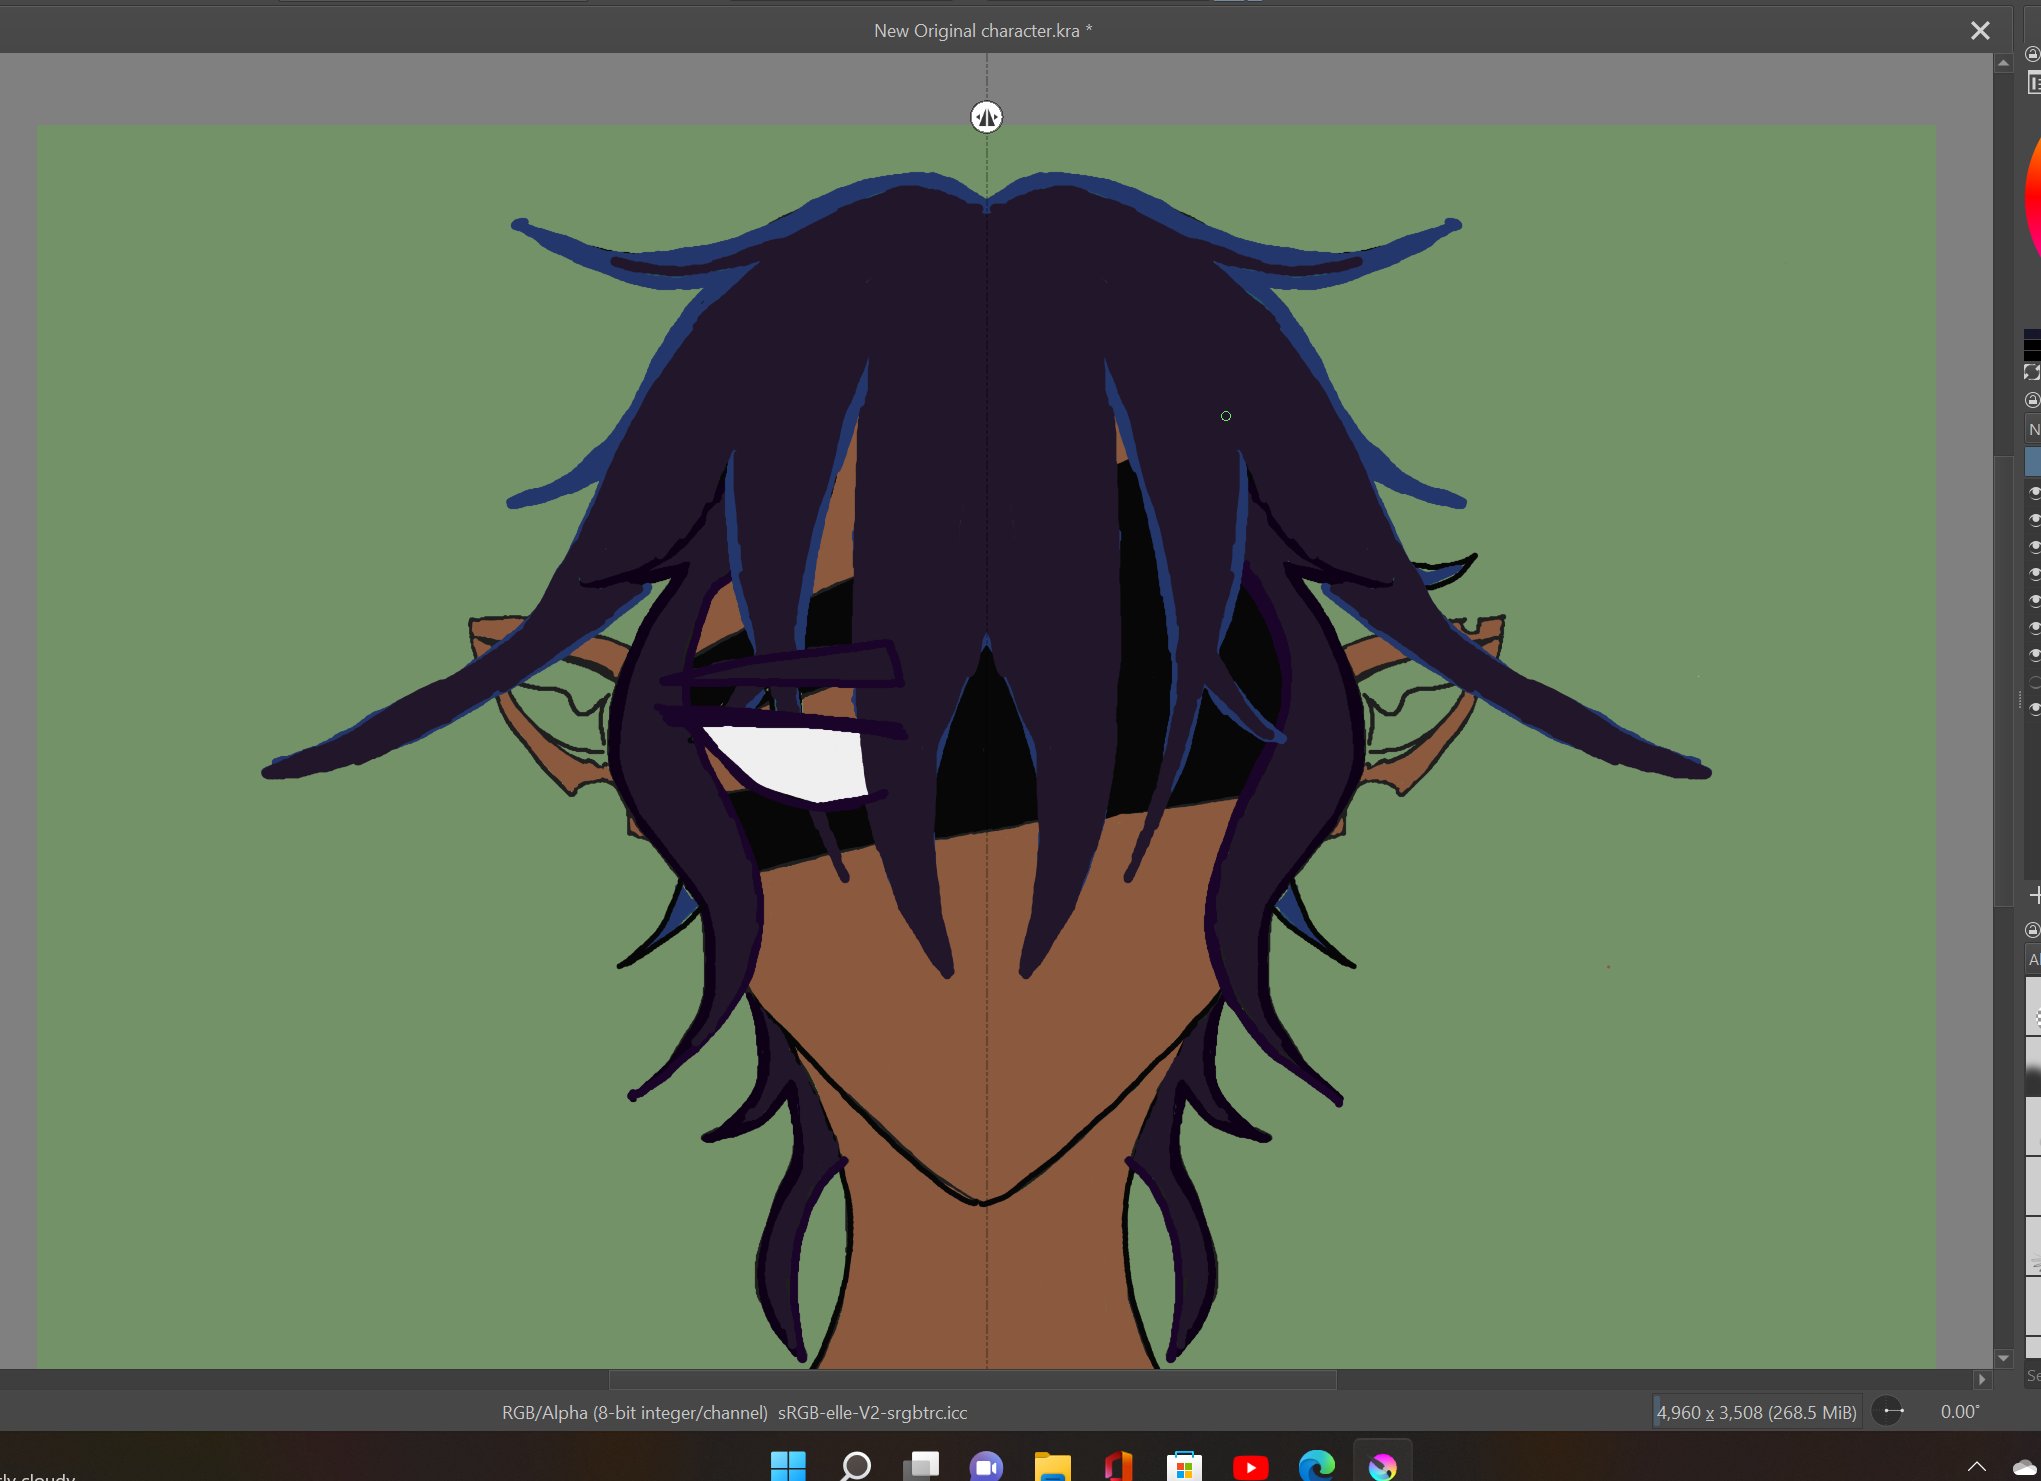Open Microsoft Store from the taskbar
This screenshot has width=2041, height=1481.
(1184, 1467)
